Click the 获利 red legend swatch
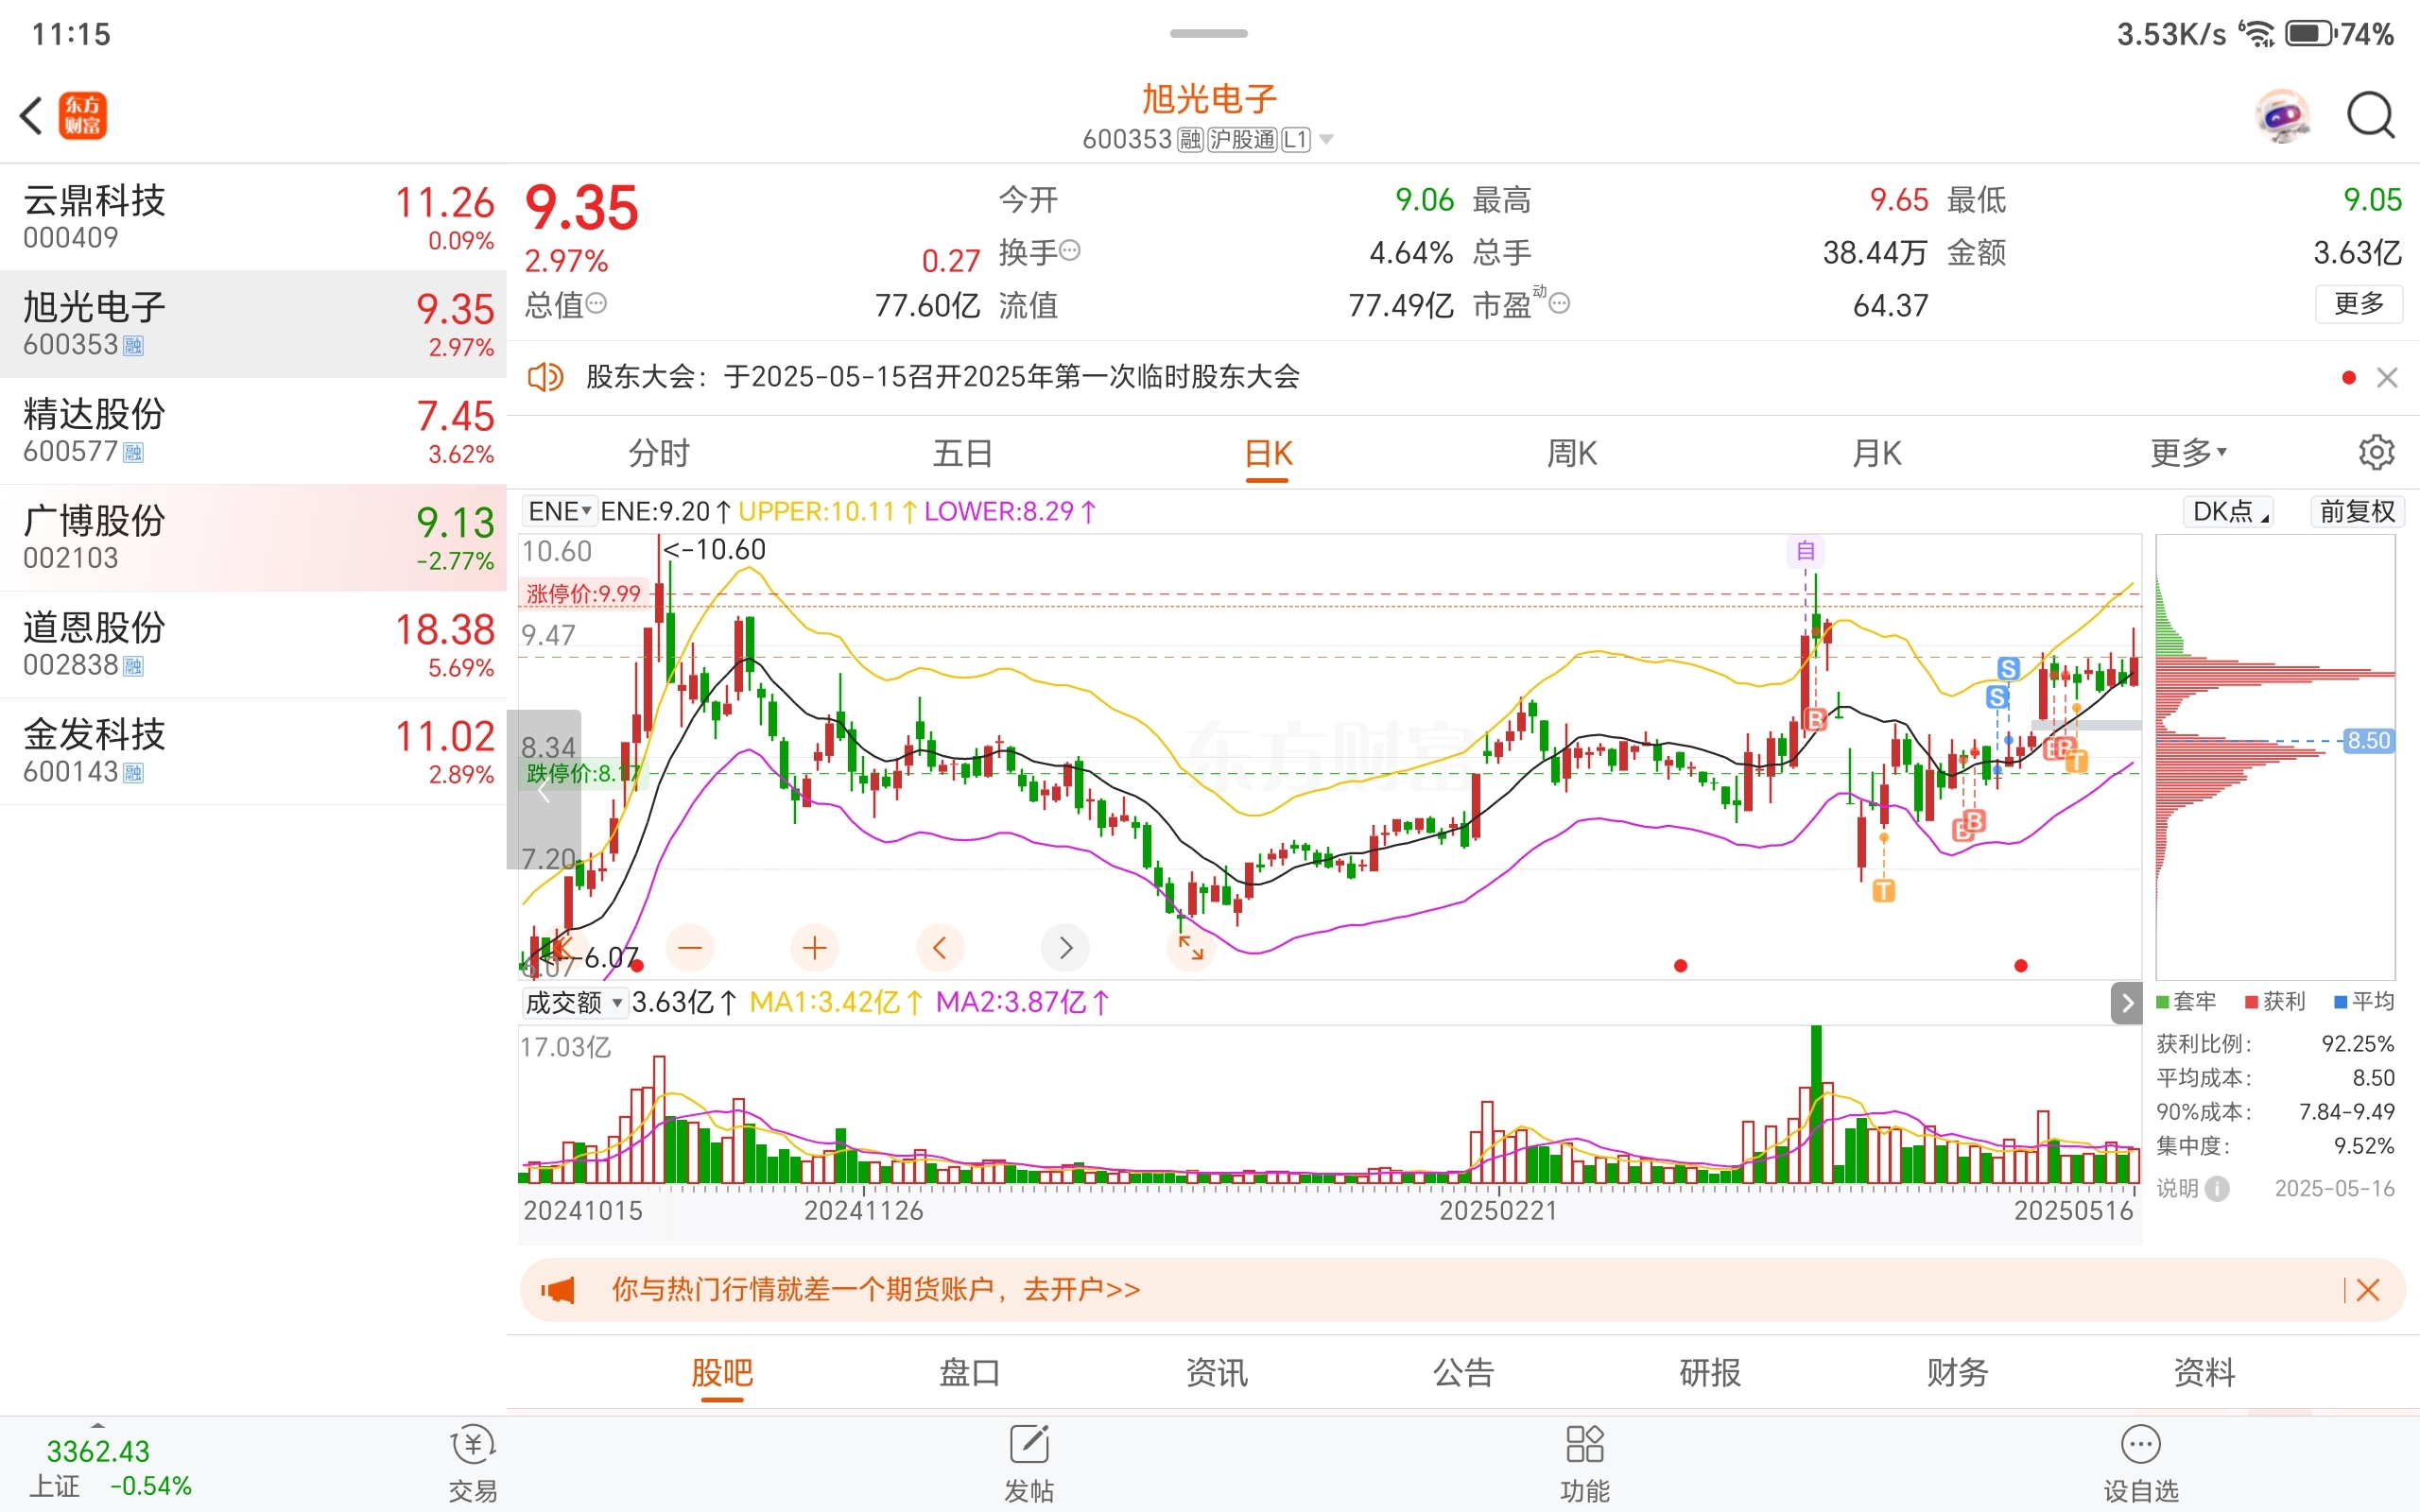 pyautogui.click(x=2251, y=1002)
